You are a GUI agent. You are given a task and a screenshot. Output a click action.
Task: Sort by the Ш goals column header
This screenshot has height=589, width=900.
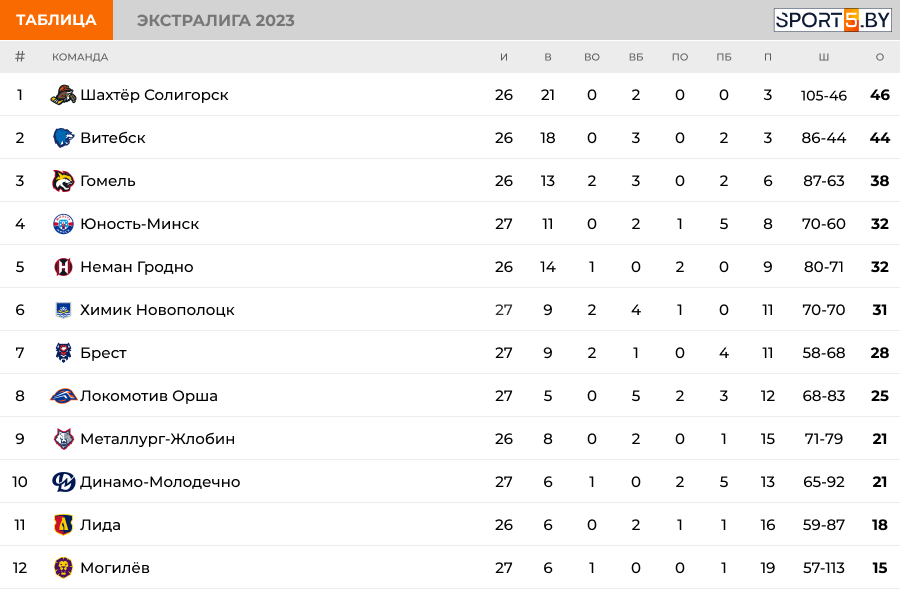pyautogui.click(x=824, y=57)
